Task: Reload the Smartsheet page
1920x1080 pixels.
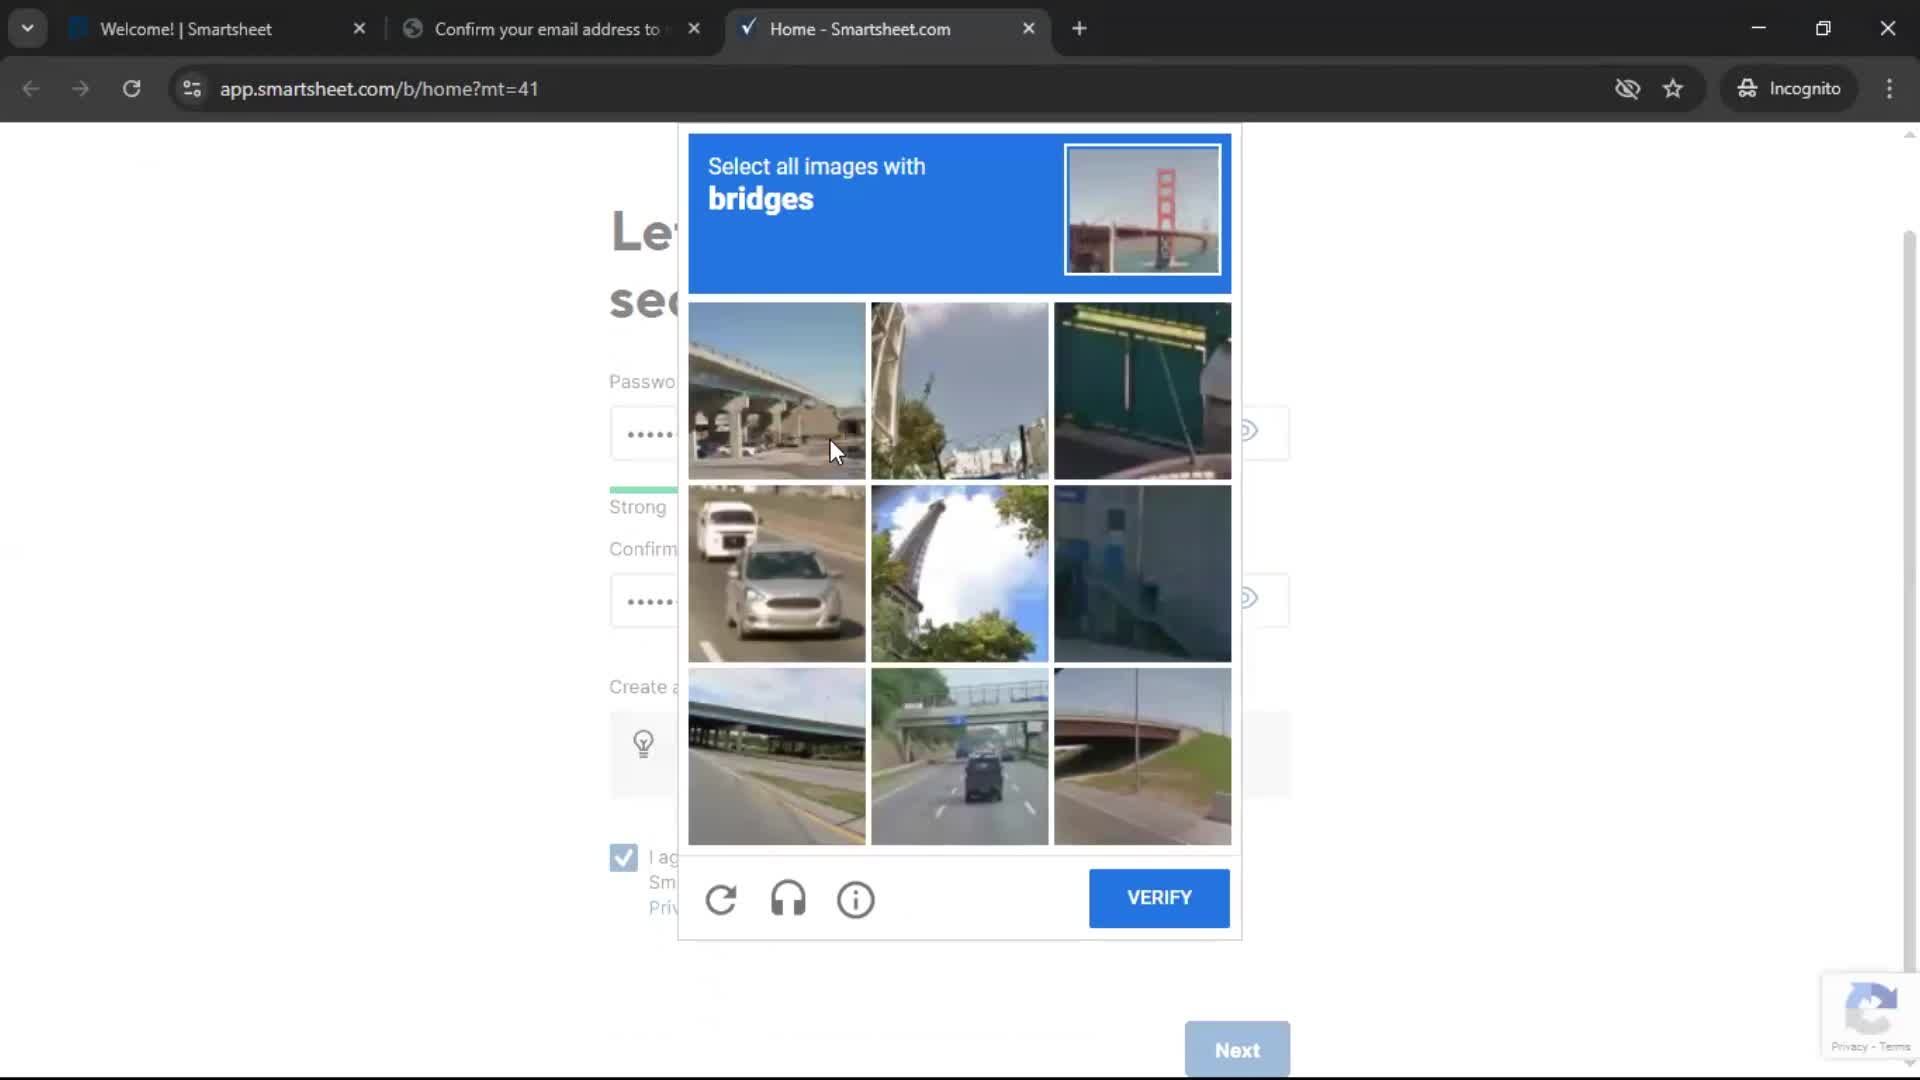Action: [x=131, y=88]
